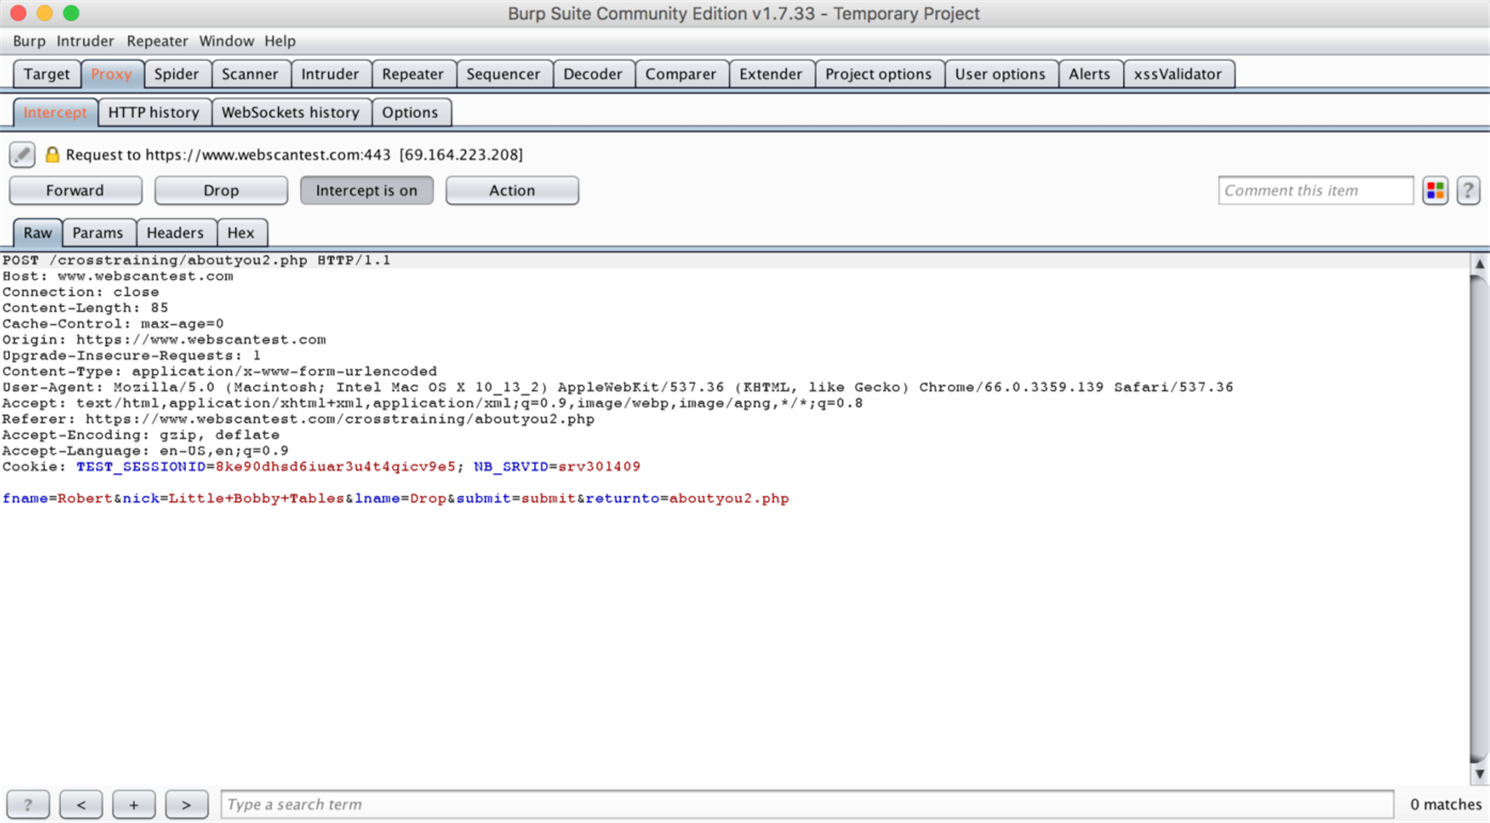This screenshot has width=1490, height=823.
Task: Click the NB_SRVID cookie value srv301409
Action: pyautogui.click(x=599, y=467)
